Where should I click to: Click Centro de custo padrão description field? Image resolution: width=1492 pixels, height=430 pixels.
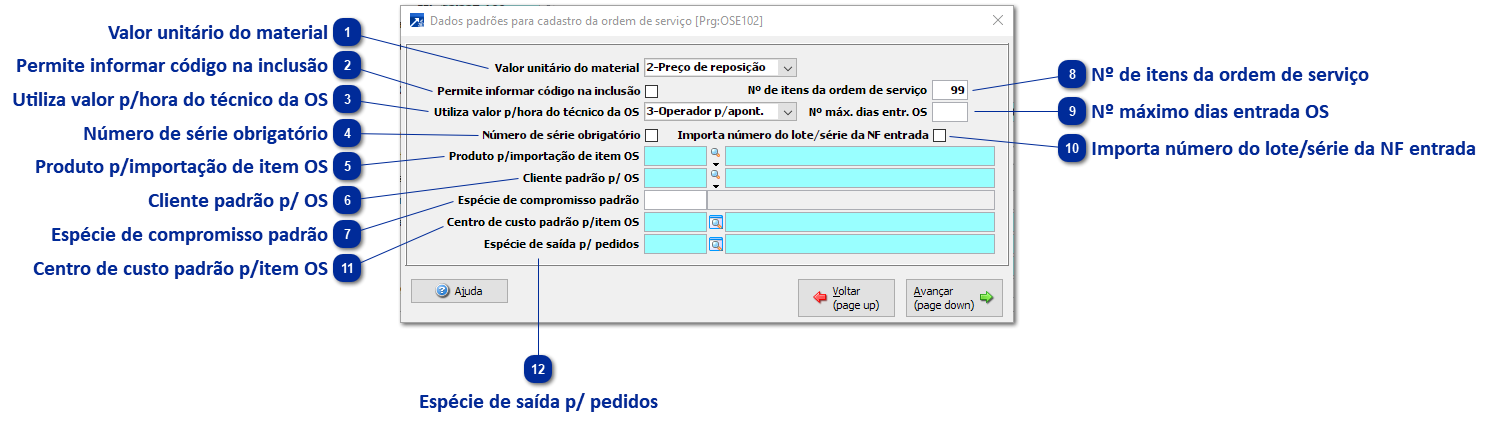[860, 222]
